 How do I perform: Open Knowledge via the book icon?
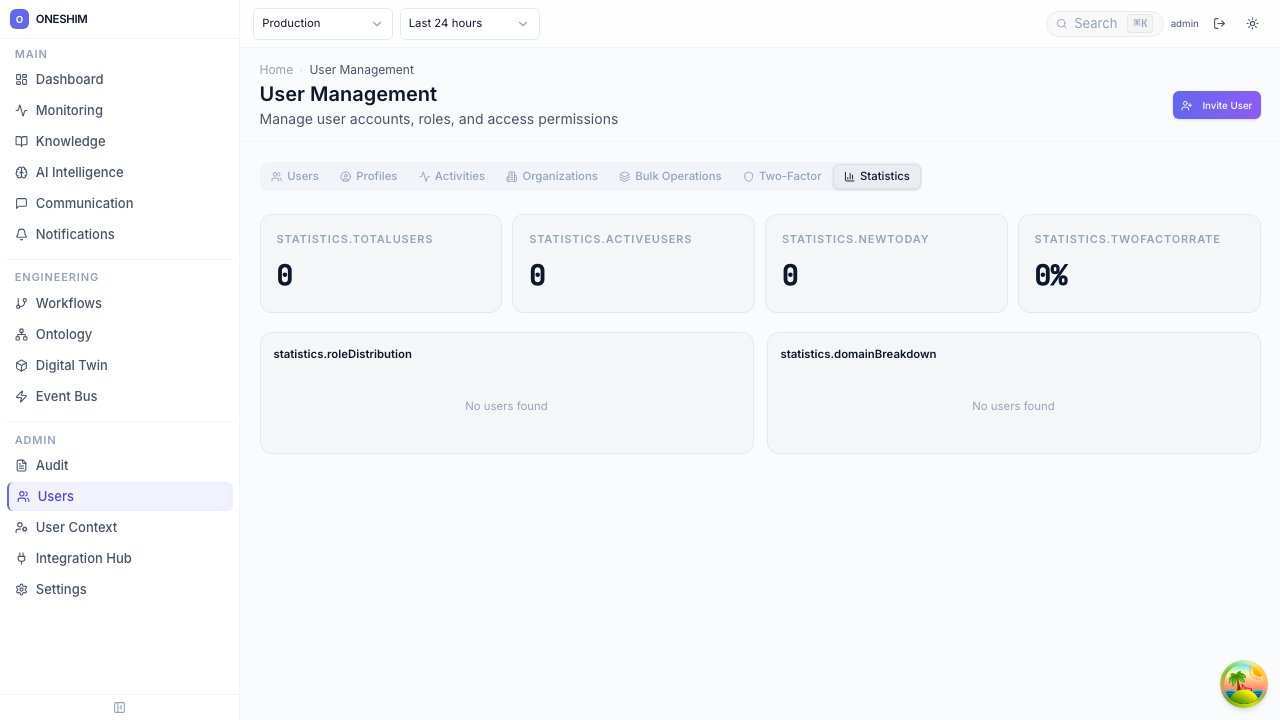(21, 141)
